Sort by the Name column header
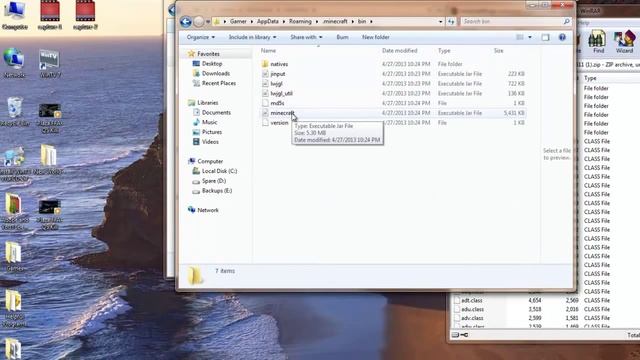Screen dimensions: 640x360 pos(268,51)
